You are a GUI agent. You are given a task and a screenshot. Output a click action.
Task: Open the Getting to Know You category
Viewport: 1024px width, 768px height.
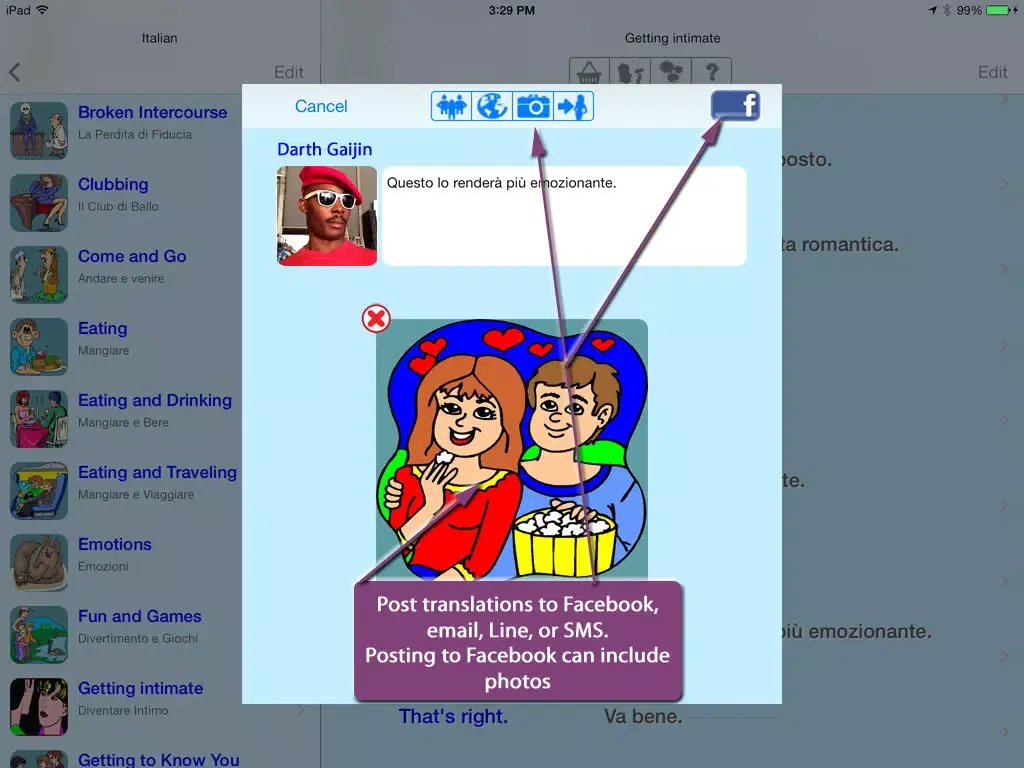160,758
